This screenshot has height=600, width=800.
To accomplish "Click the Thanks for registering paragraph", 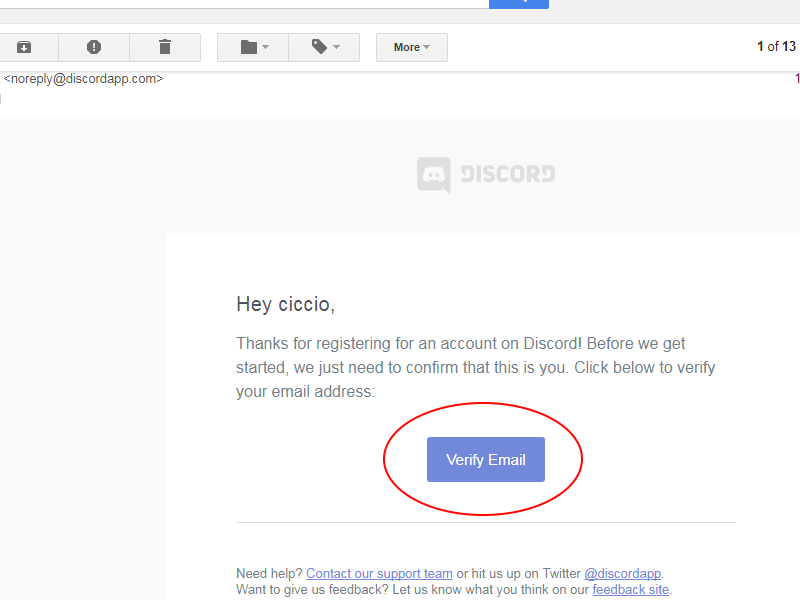I will click(x=476, y=367).
